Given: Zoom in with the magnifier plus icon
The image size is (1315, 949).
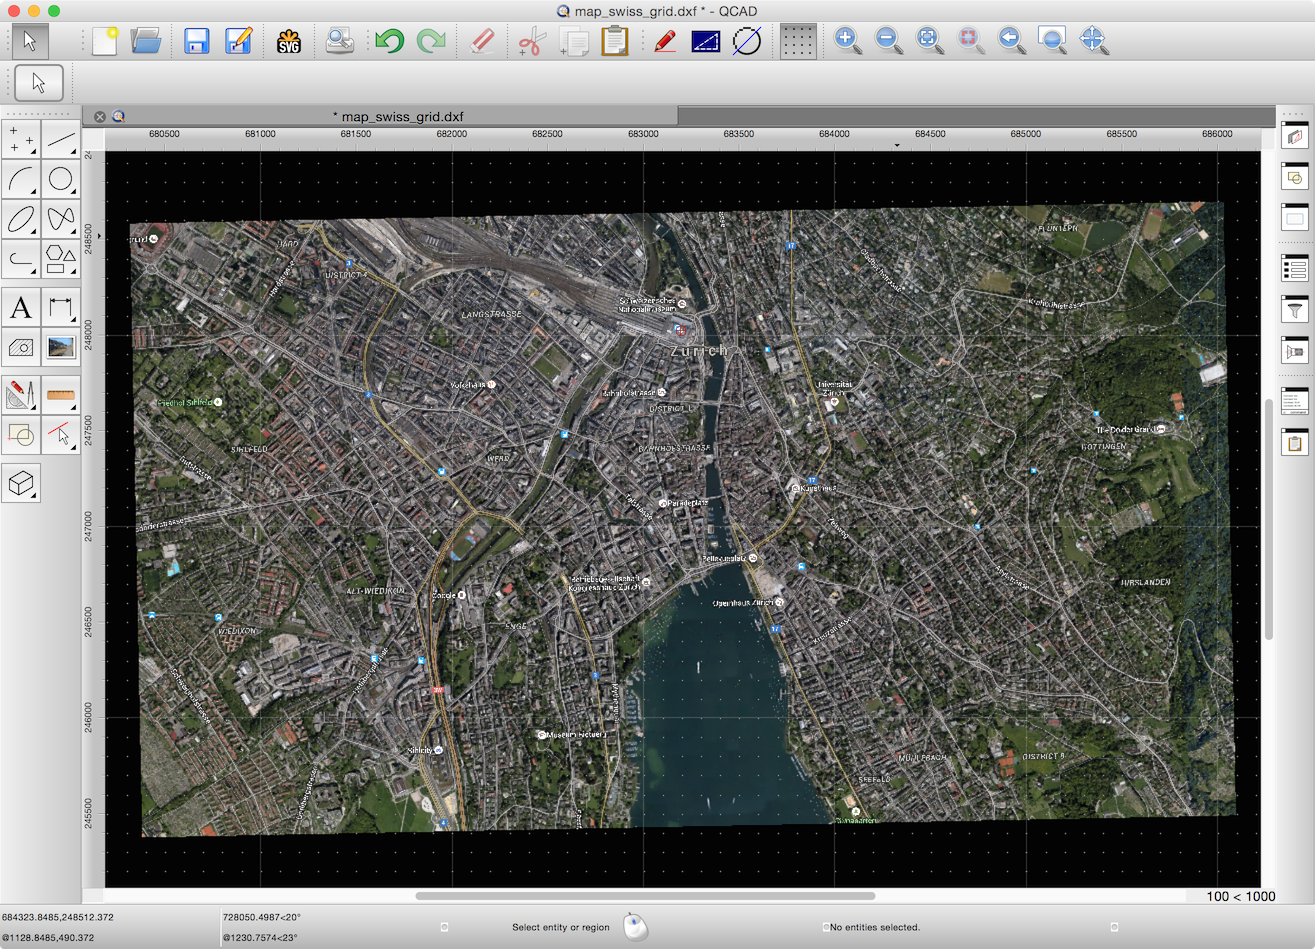Looking at the screenshot, I should pyautogui.click(x=847, y=41).
